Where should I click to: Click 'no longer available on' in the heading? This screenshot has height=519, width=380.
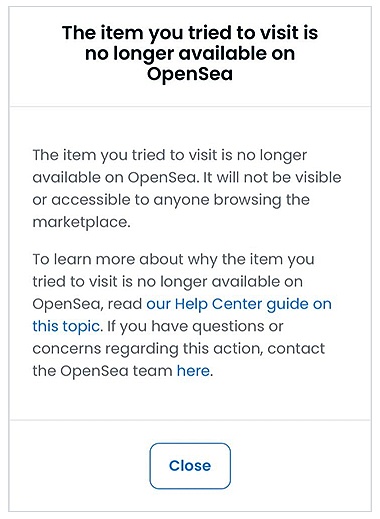(190, 53)
